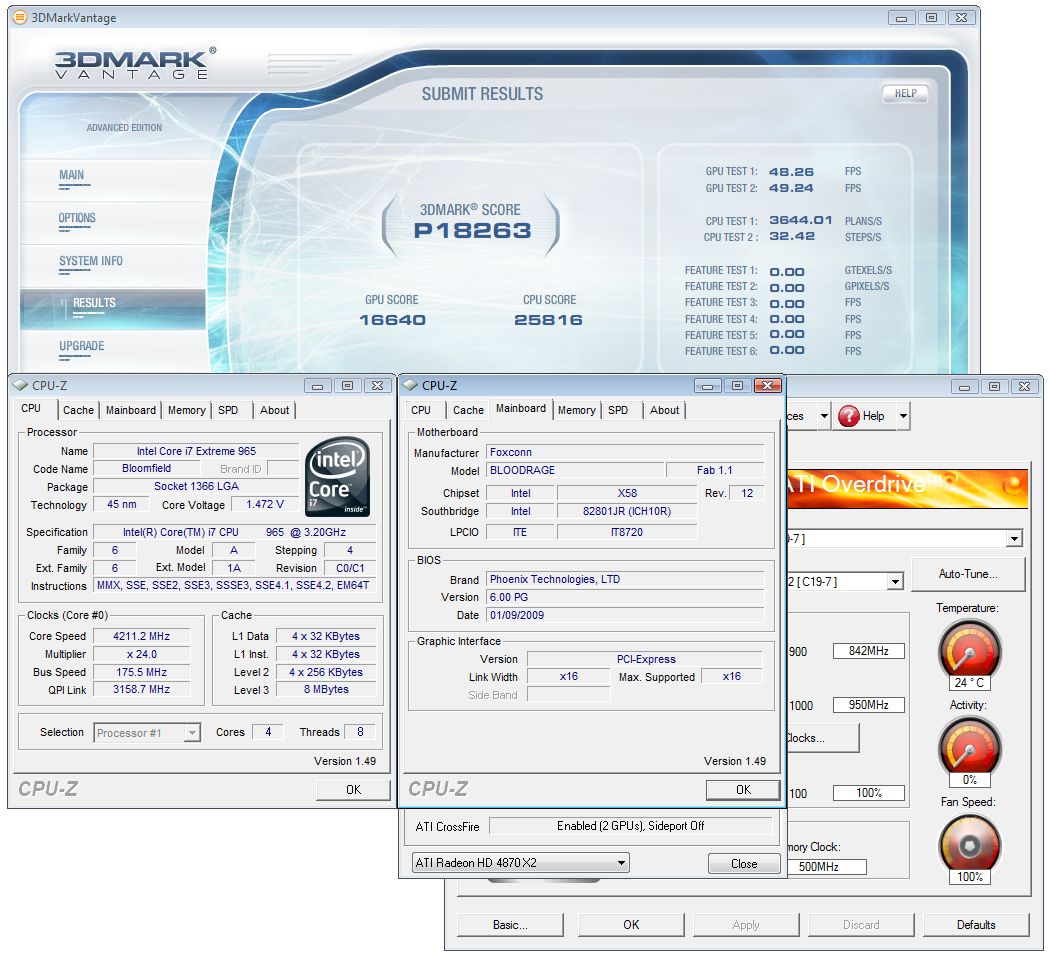Maximize the 3DMarkVantage window
Viewport: 1049px width, 955px height.
(x=931, y=18)
